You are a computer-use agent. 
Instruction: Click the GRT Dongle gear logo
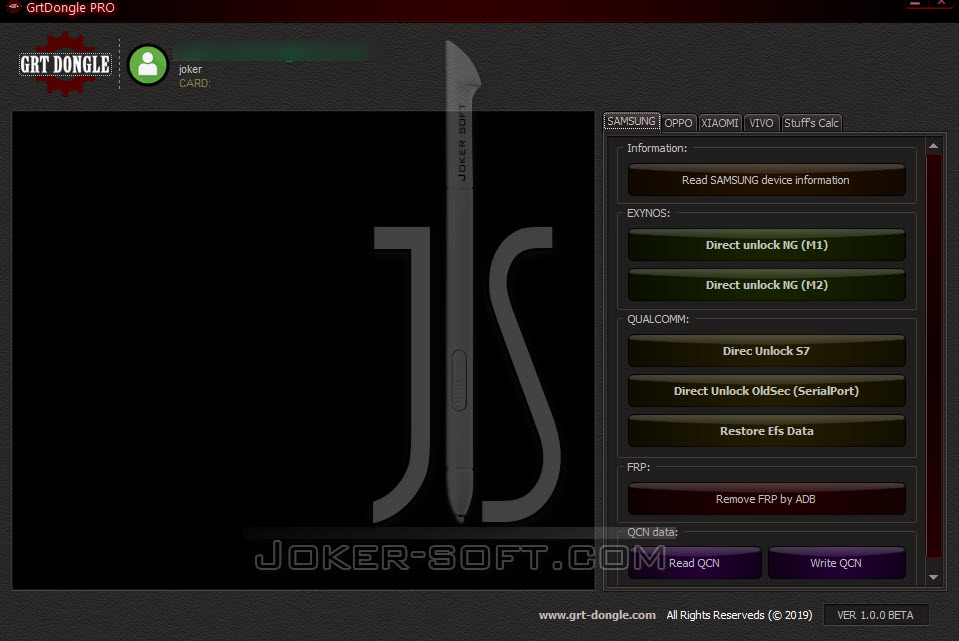tap(65, 64)
